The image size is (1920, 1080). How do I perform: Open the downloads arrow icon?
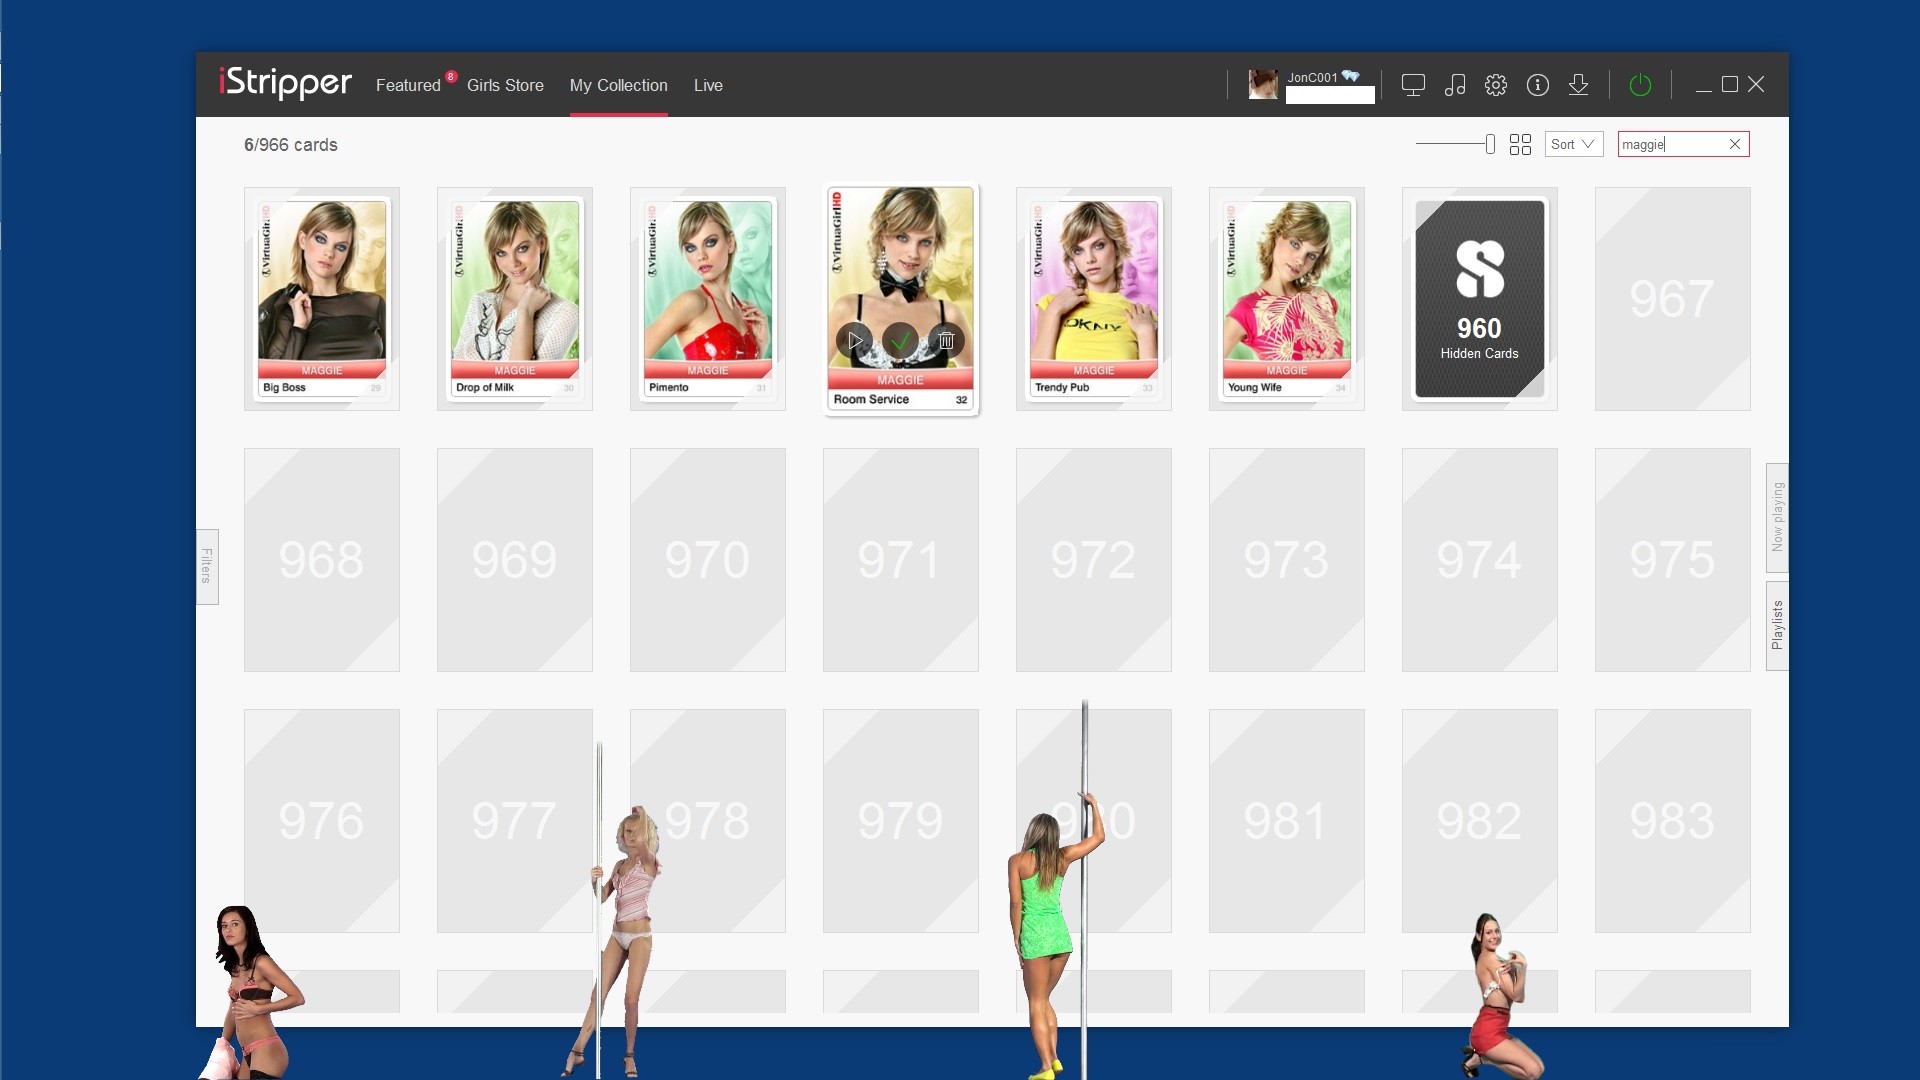(1579, 85)
